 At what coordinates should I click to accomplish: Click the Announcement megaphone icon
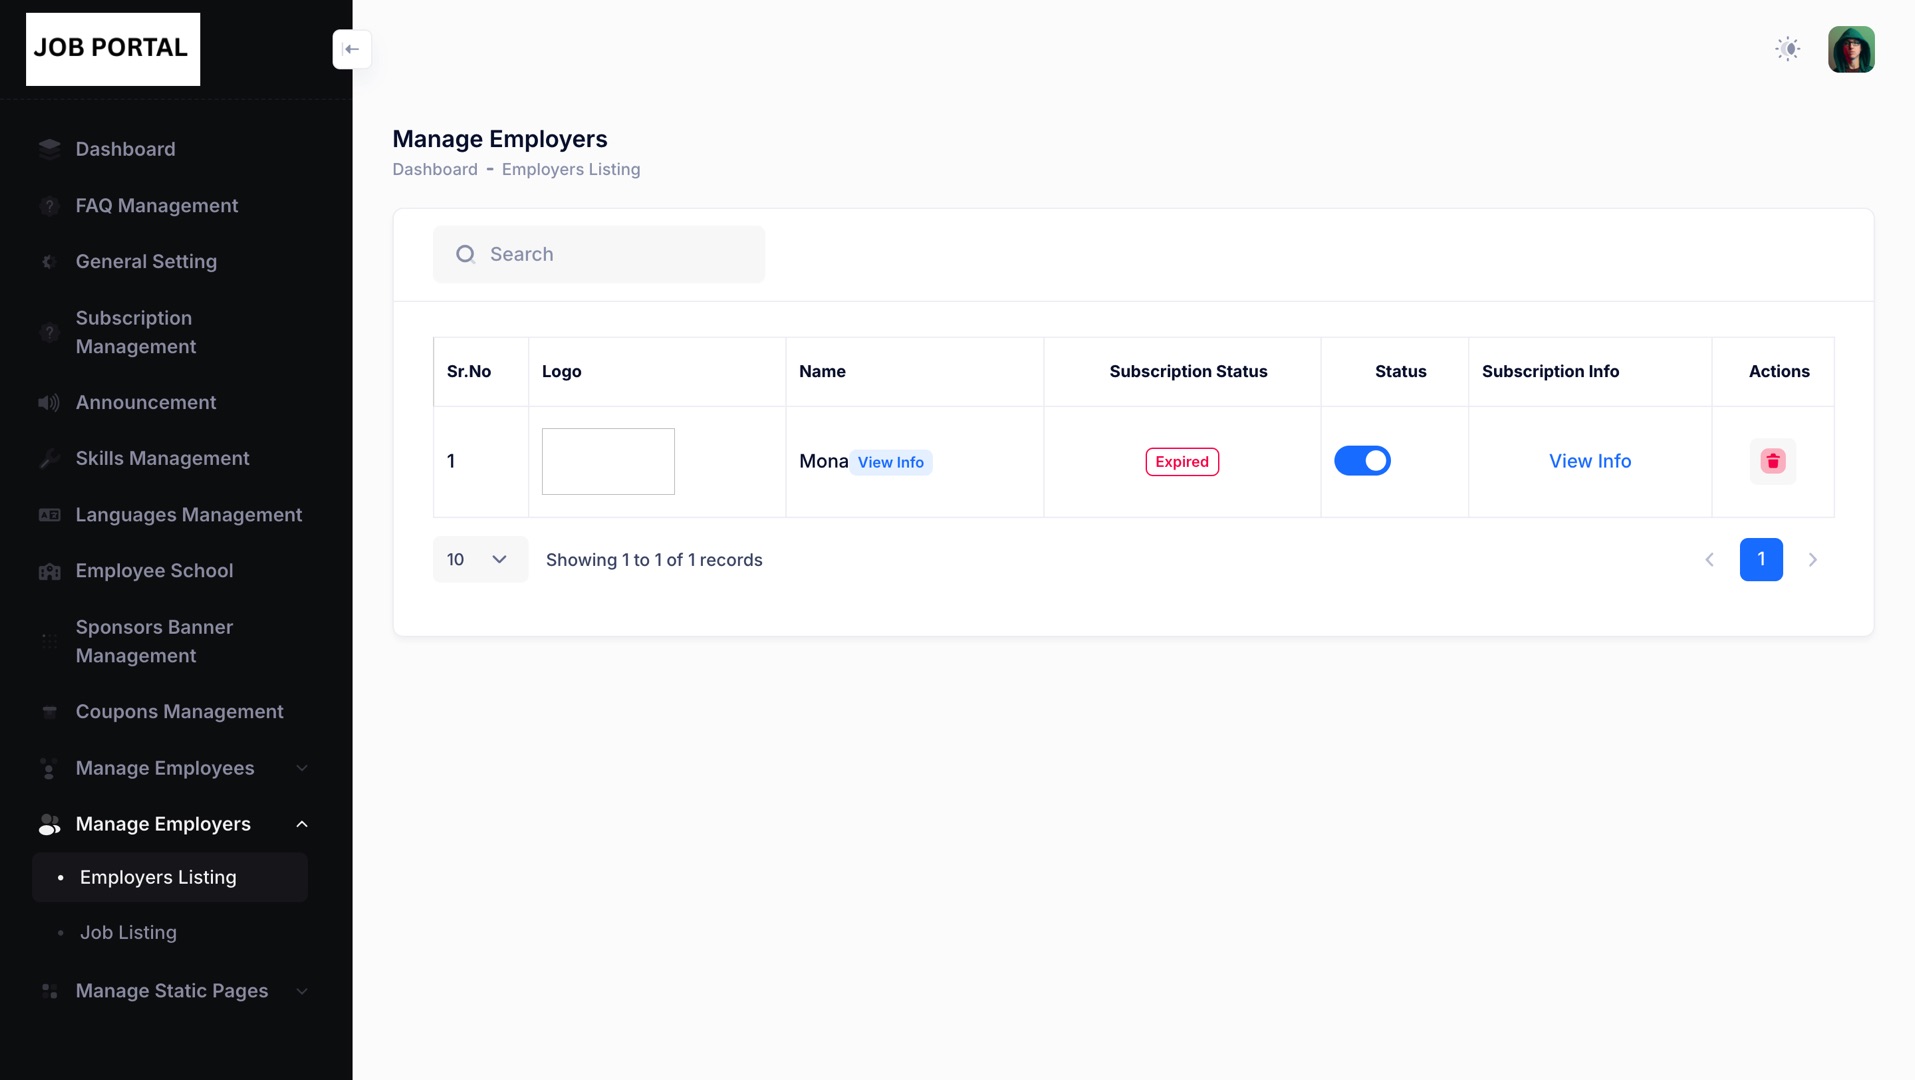(49, 403)
